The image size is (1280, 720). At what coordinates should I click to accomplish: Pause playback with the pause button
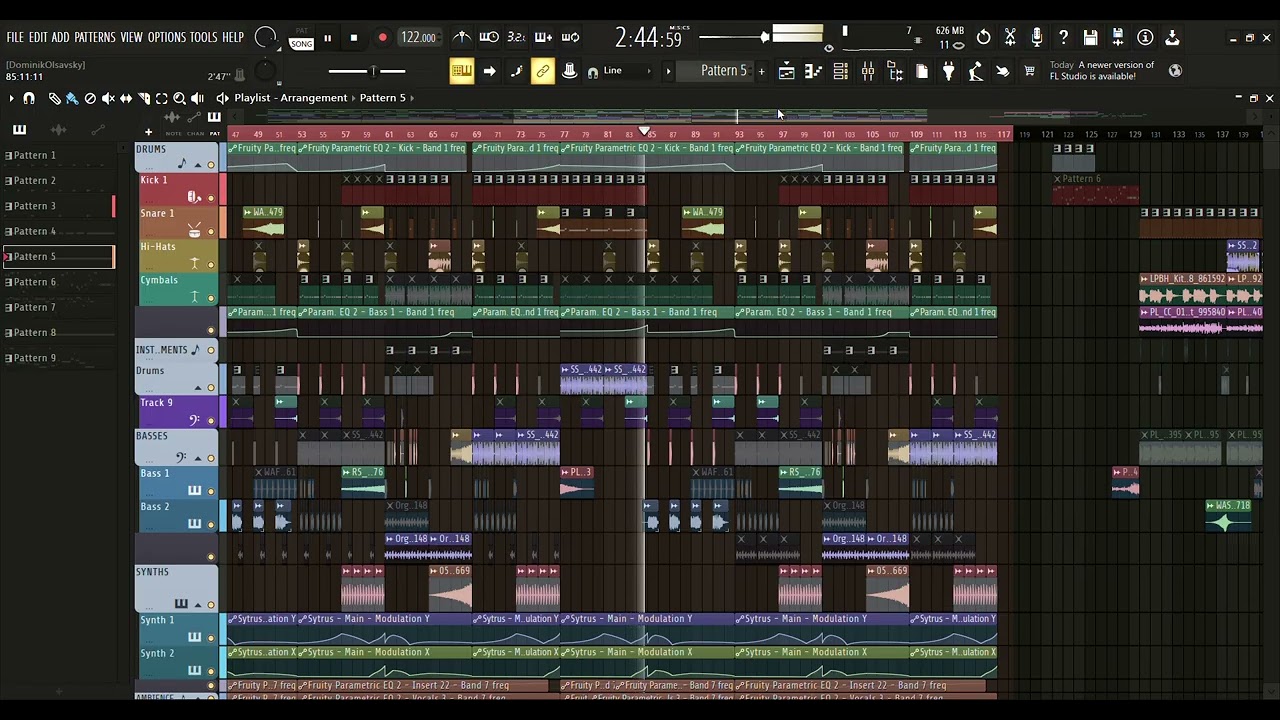327,38
